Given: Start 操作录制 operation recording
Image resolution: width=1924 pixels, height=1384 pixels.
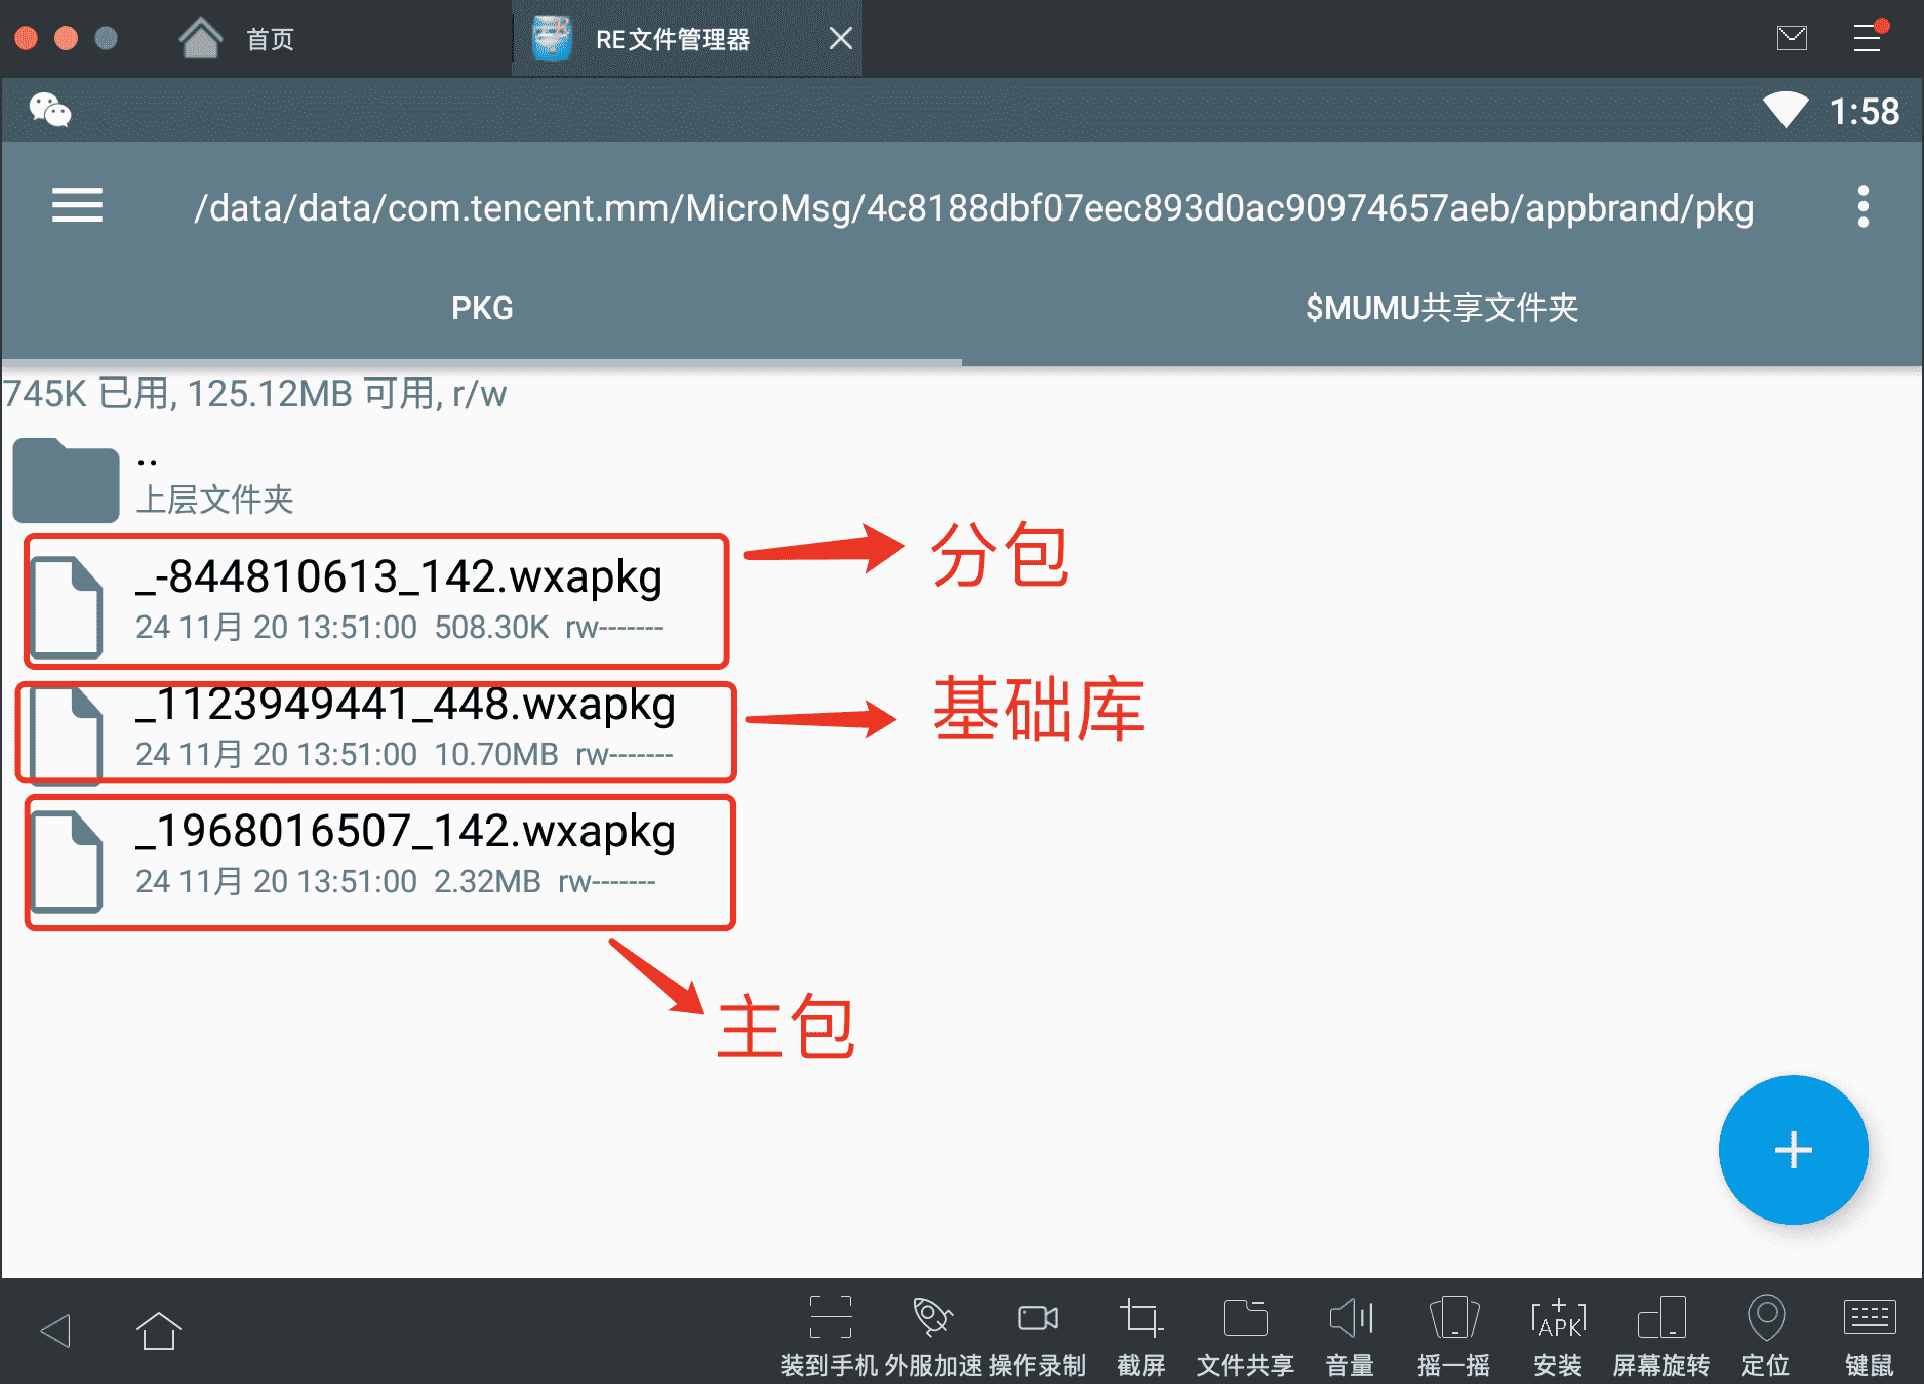Looking at the screenshot, I should [x=1037, y=1336].
